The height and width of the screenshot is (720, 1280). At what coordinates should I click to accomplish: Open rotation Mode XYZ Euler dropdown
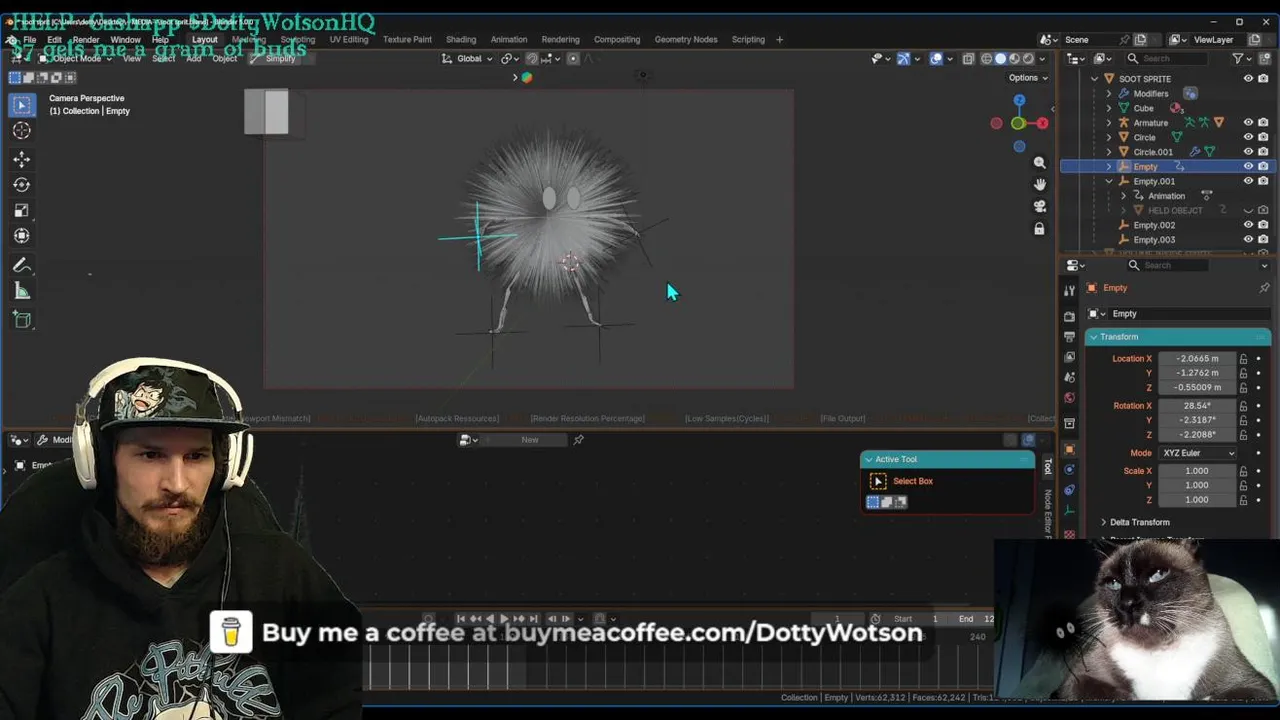tap(1198, 453)
